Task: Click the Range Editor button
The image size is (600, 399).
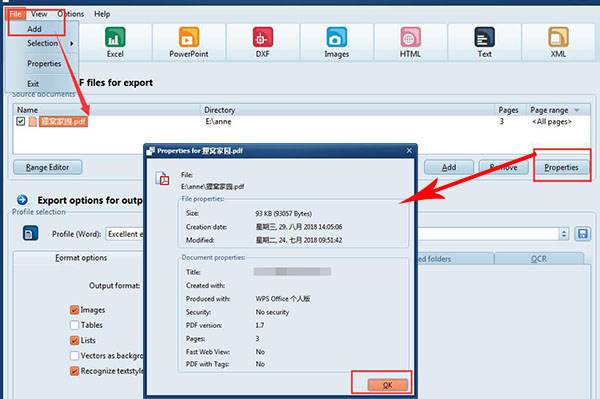Action: [47, 167]
